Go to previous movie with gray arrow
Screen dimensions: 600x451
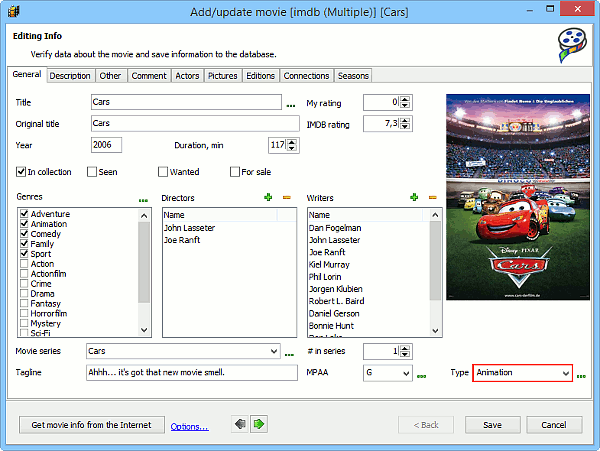[240, 424]
